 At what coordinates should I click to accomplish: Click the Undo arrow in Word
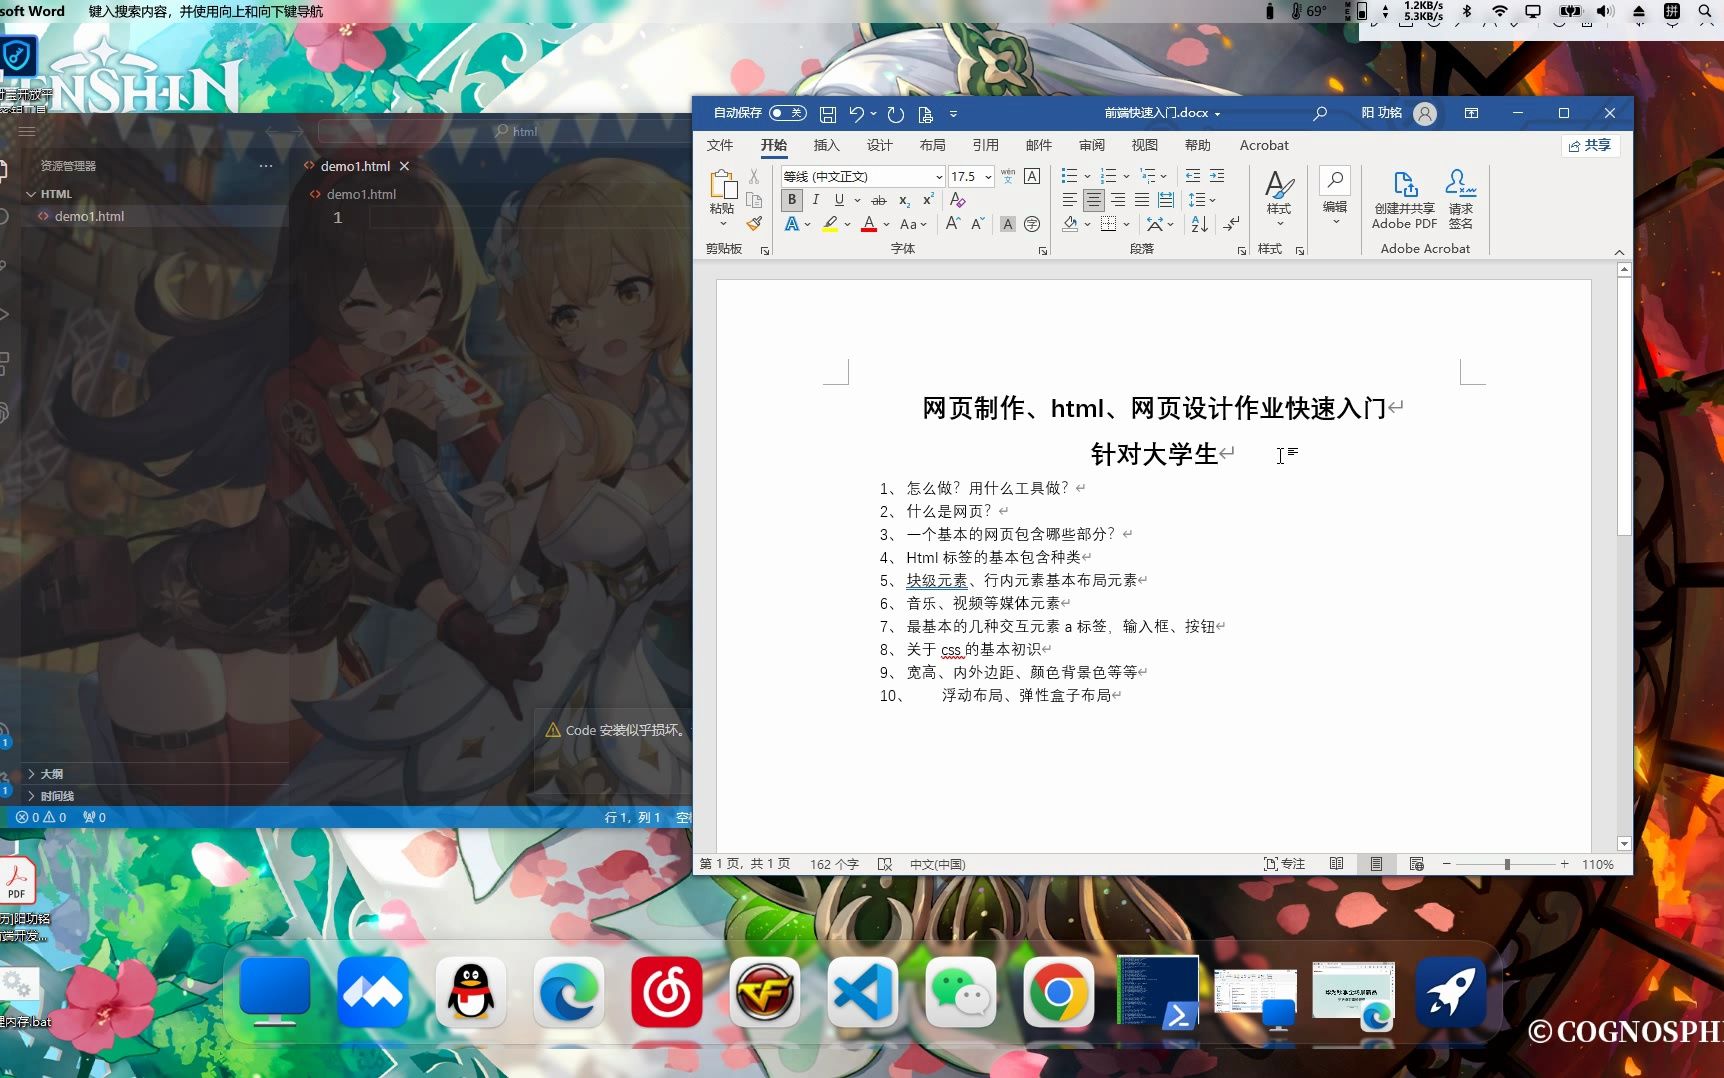tap(856, 114)
